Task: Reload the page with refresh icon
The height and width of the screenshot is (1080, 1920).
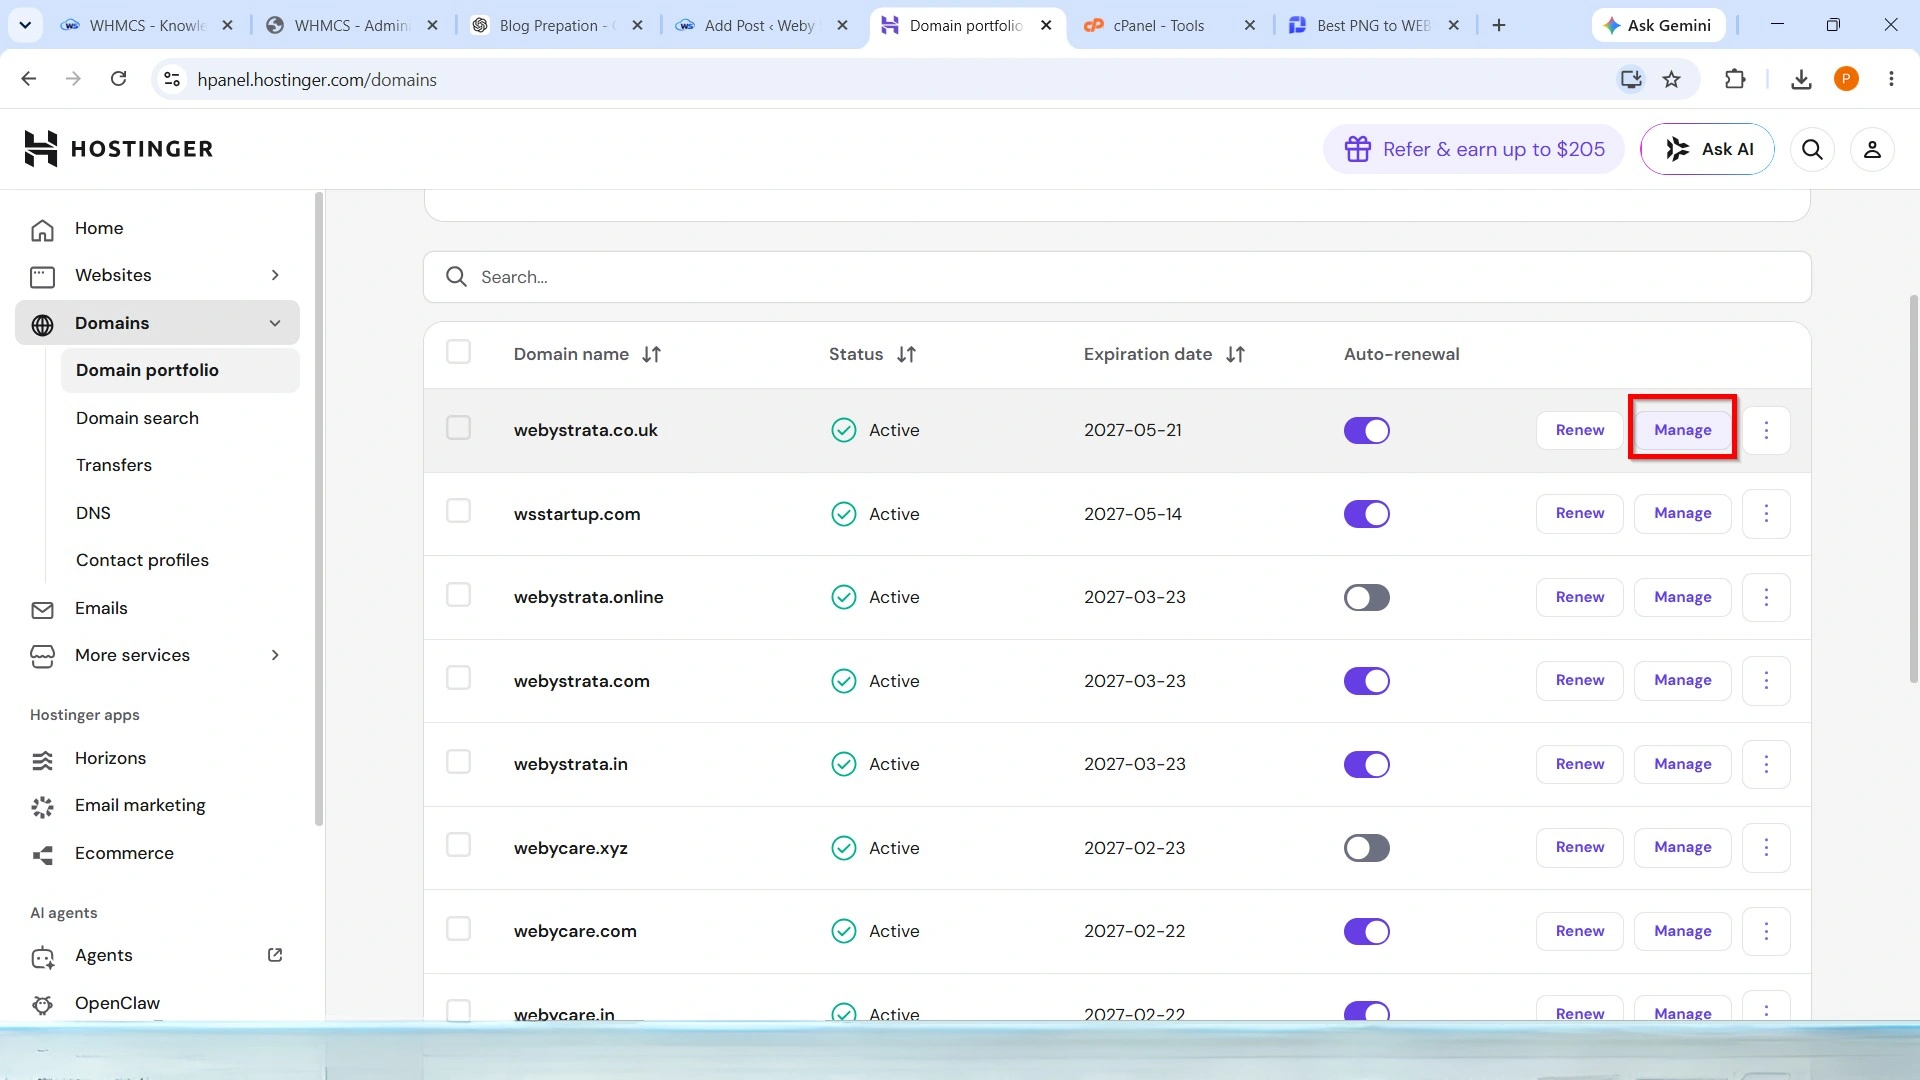Action: coord(118,79)
